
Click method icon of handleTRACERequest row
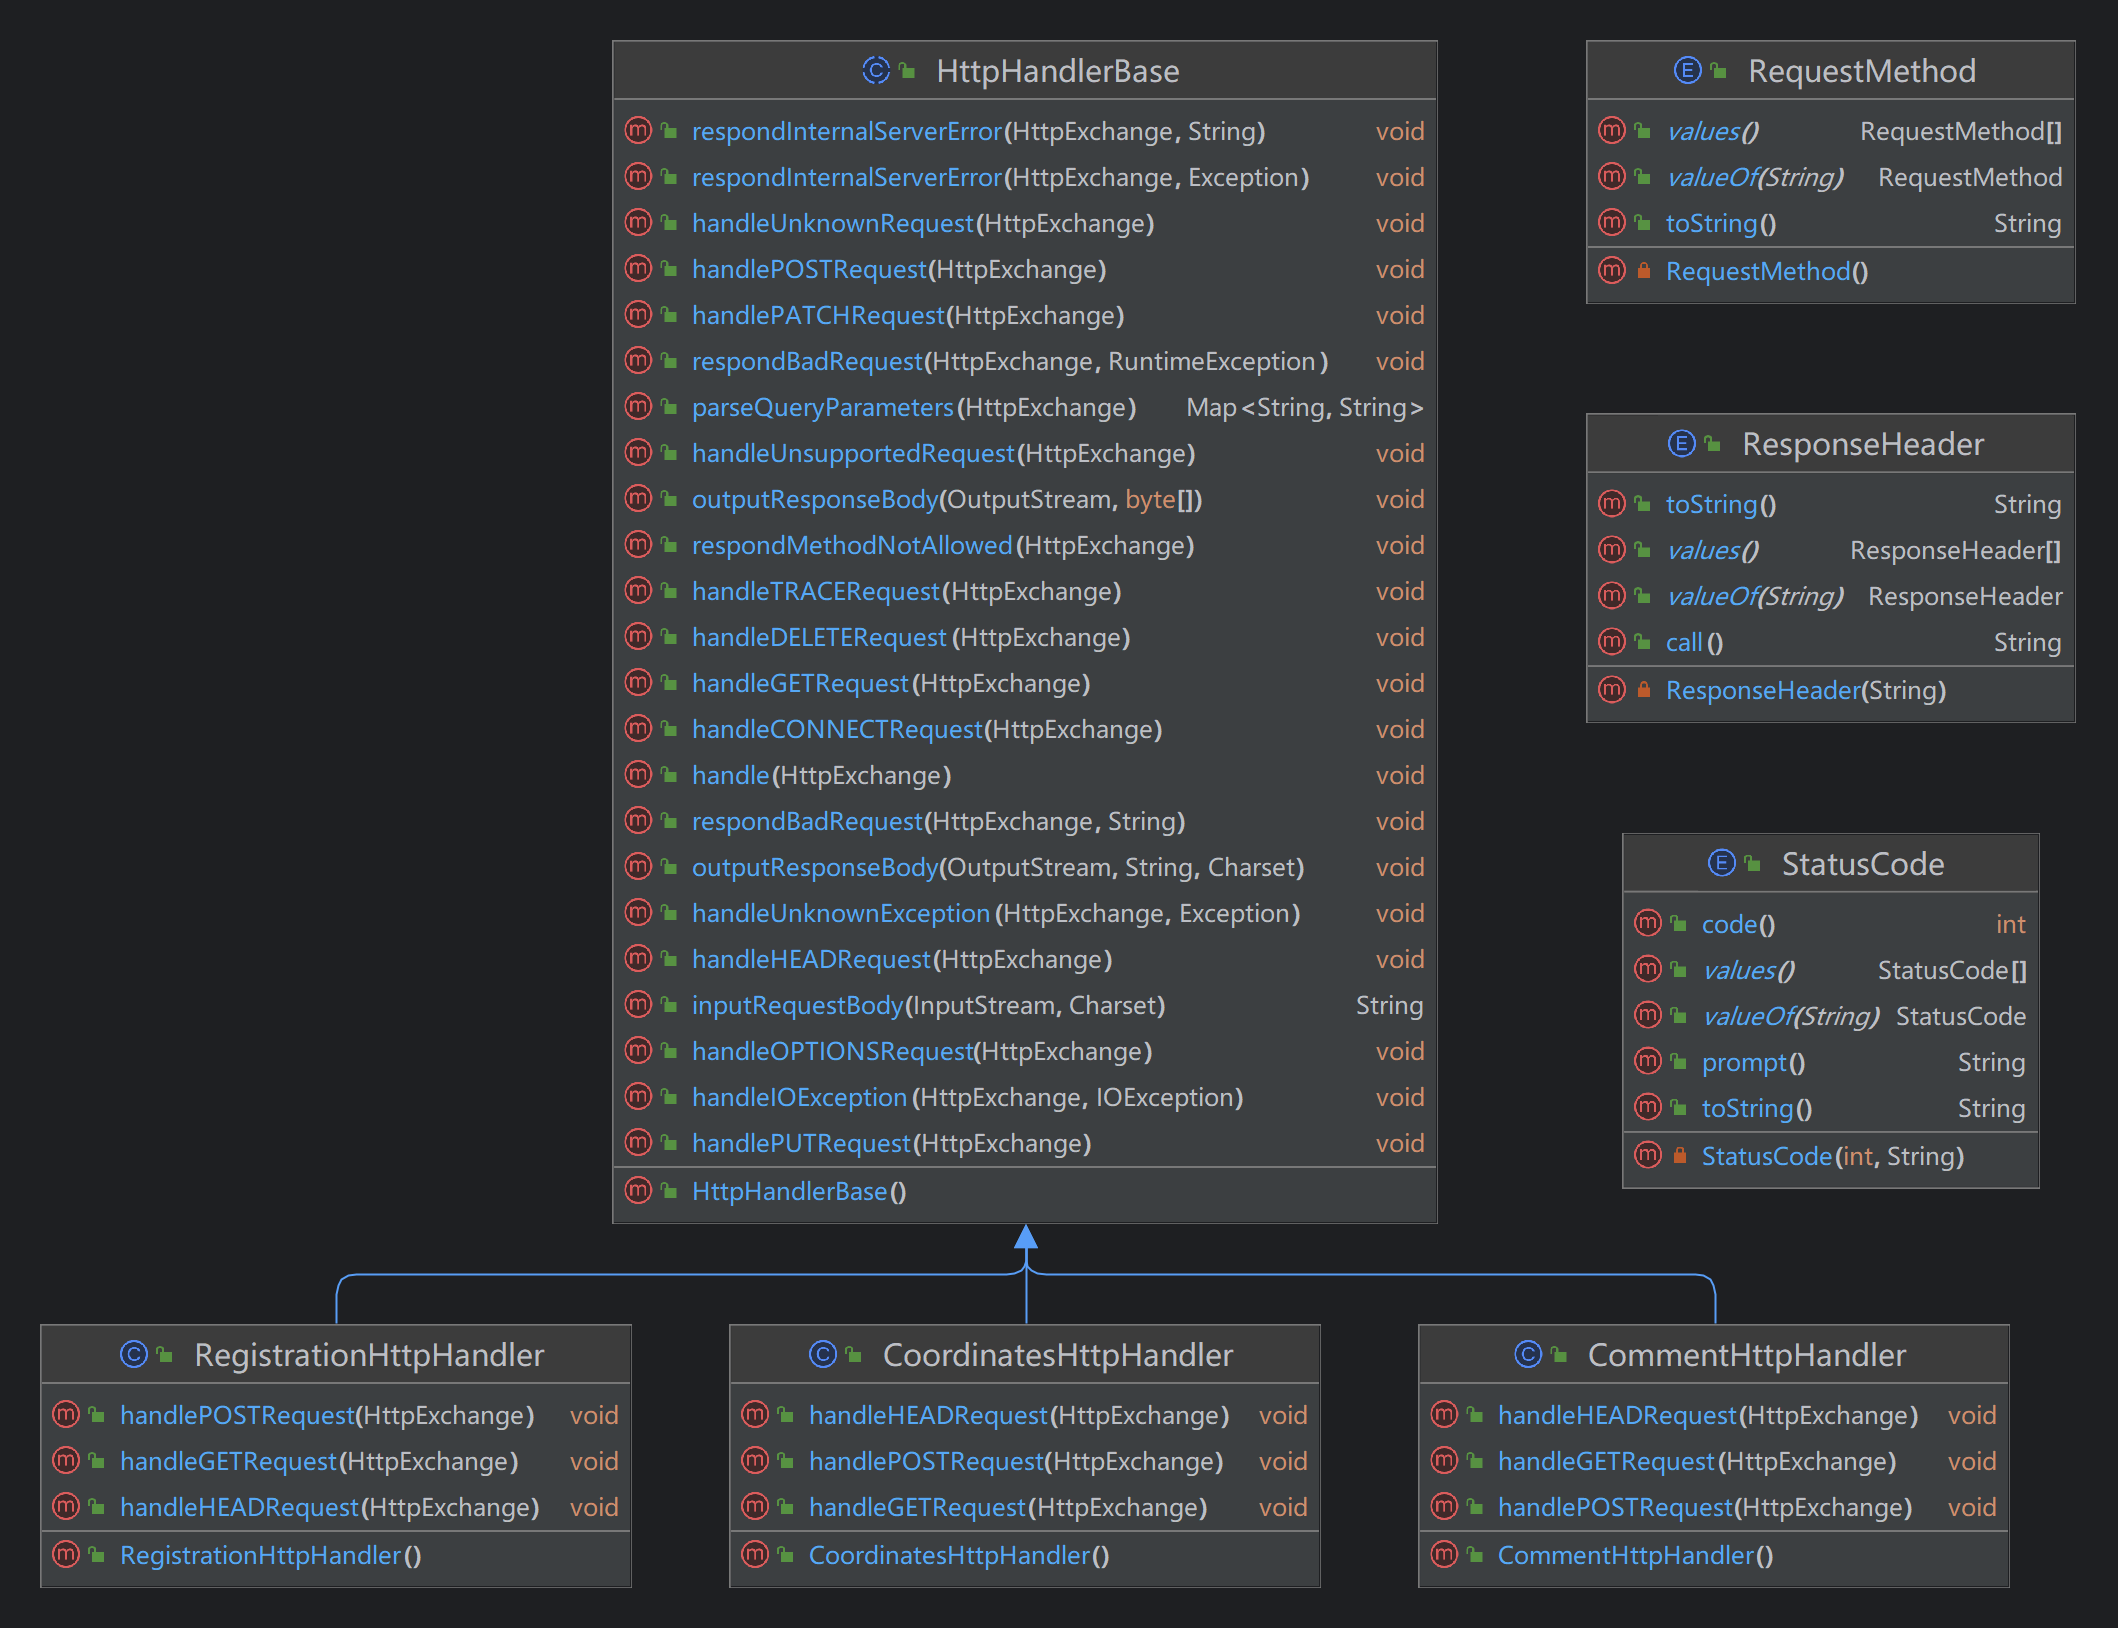tap(638, 590)
